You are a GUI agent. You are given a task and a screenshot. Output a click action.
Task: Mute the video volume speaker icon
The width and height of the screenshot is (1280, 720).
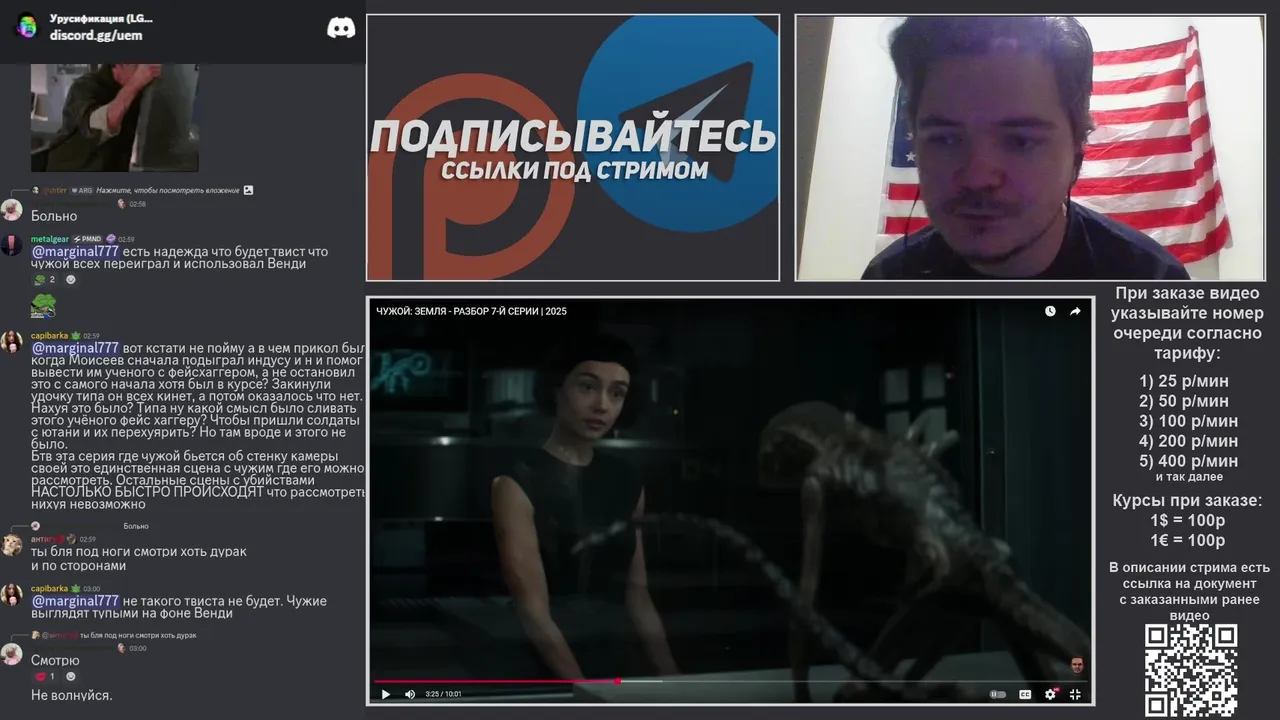point(410,694)
